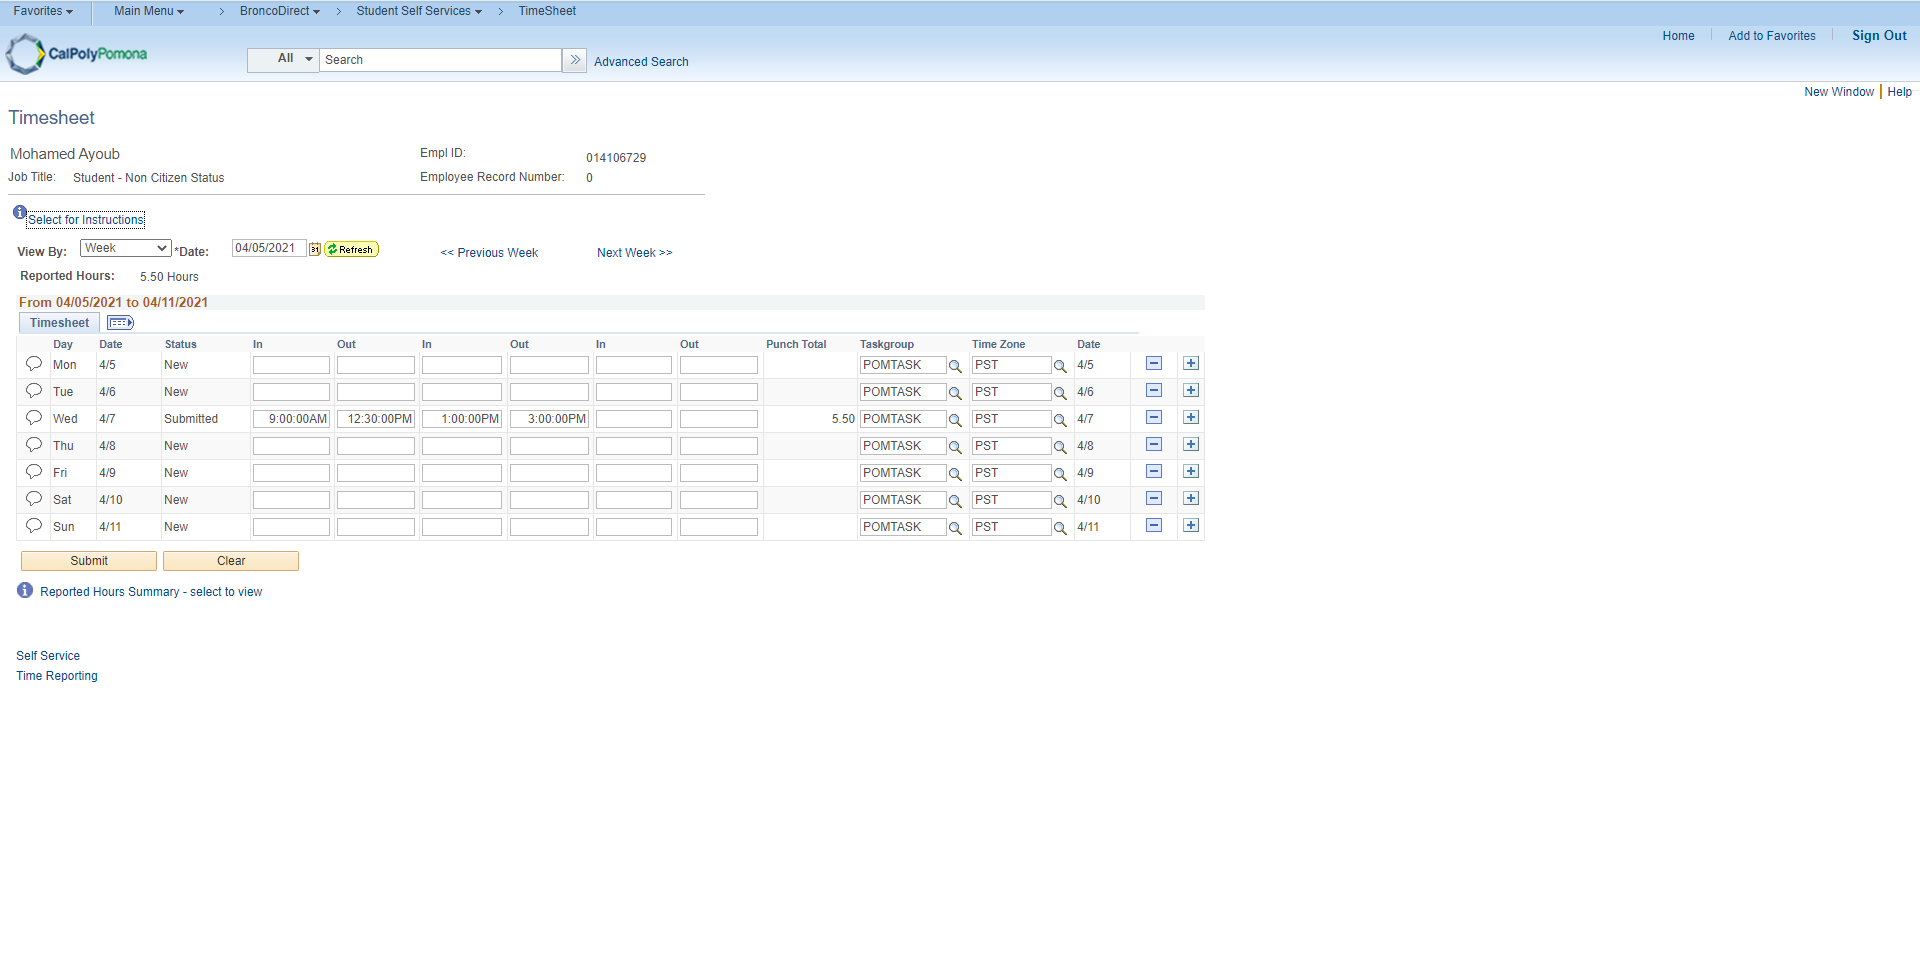This screenshot has height=969, width=1920.
Task: Open the View By Week dropdown
Action: coord(125,248)
